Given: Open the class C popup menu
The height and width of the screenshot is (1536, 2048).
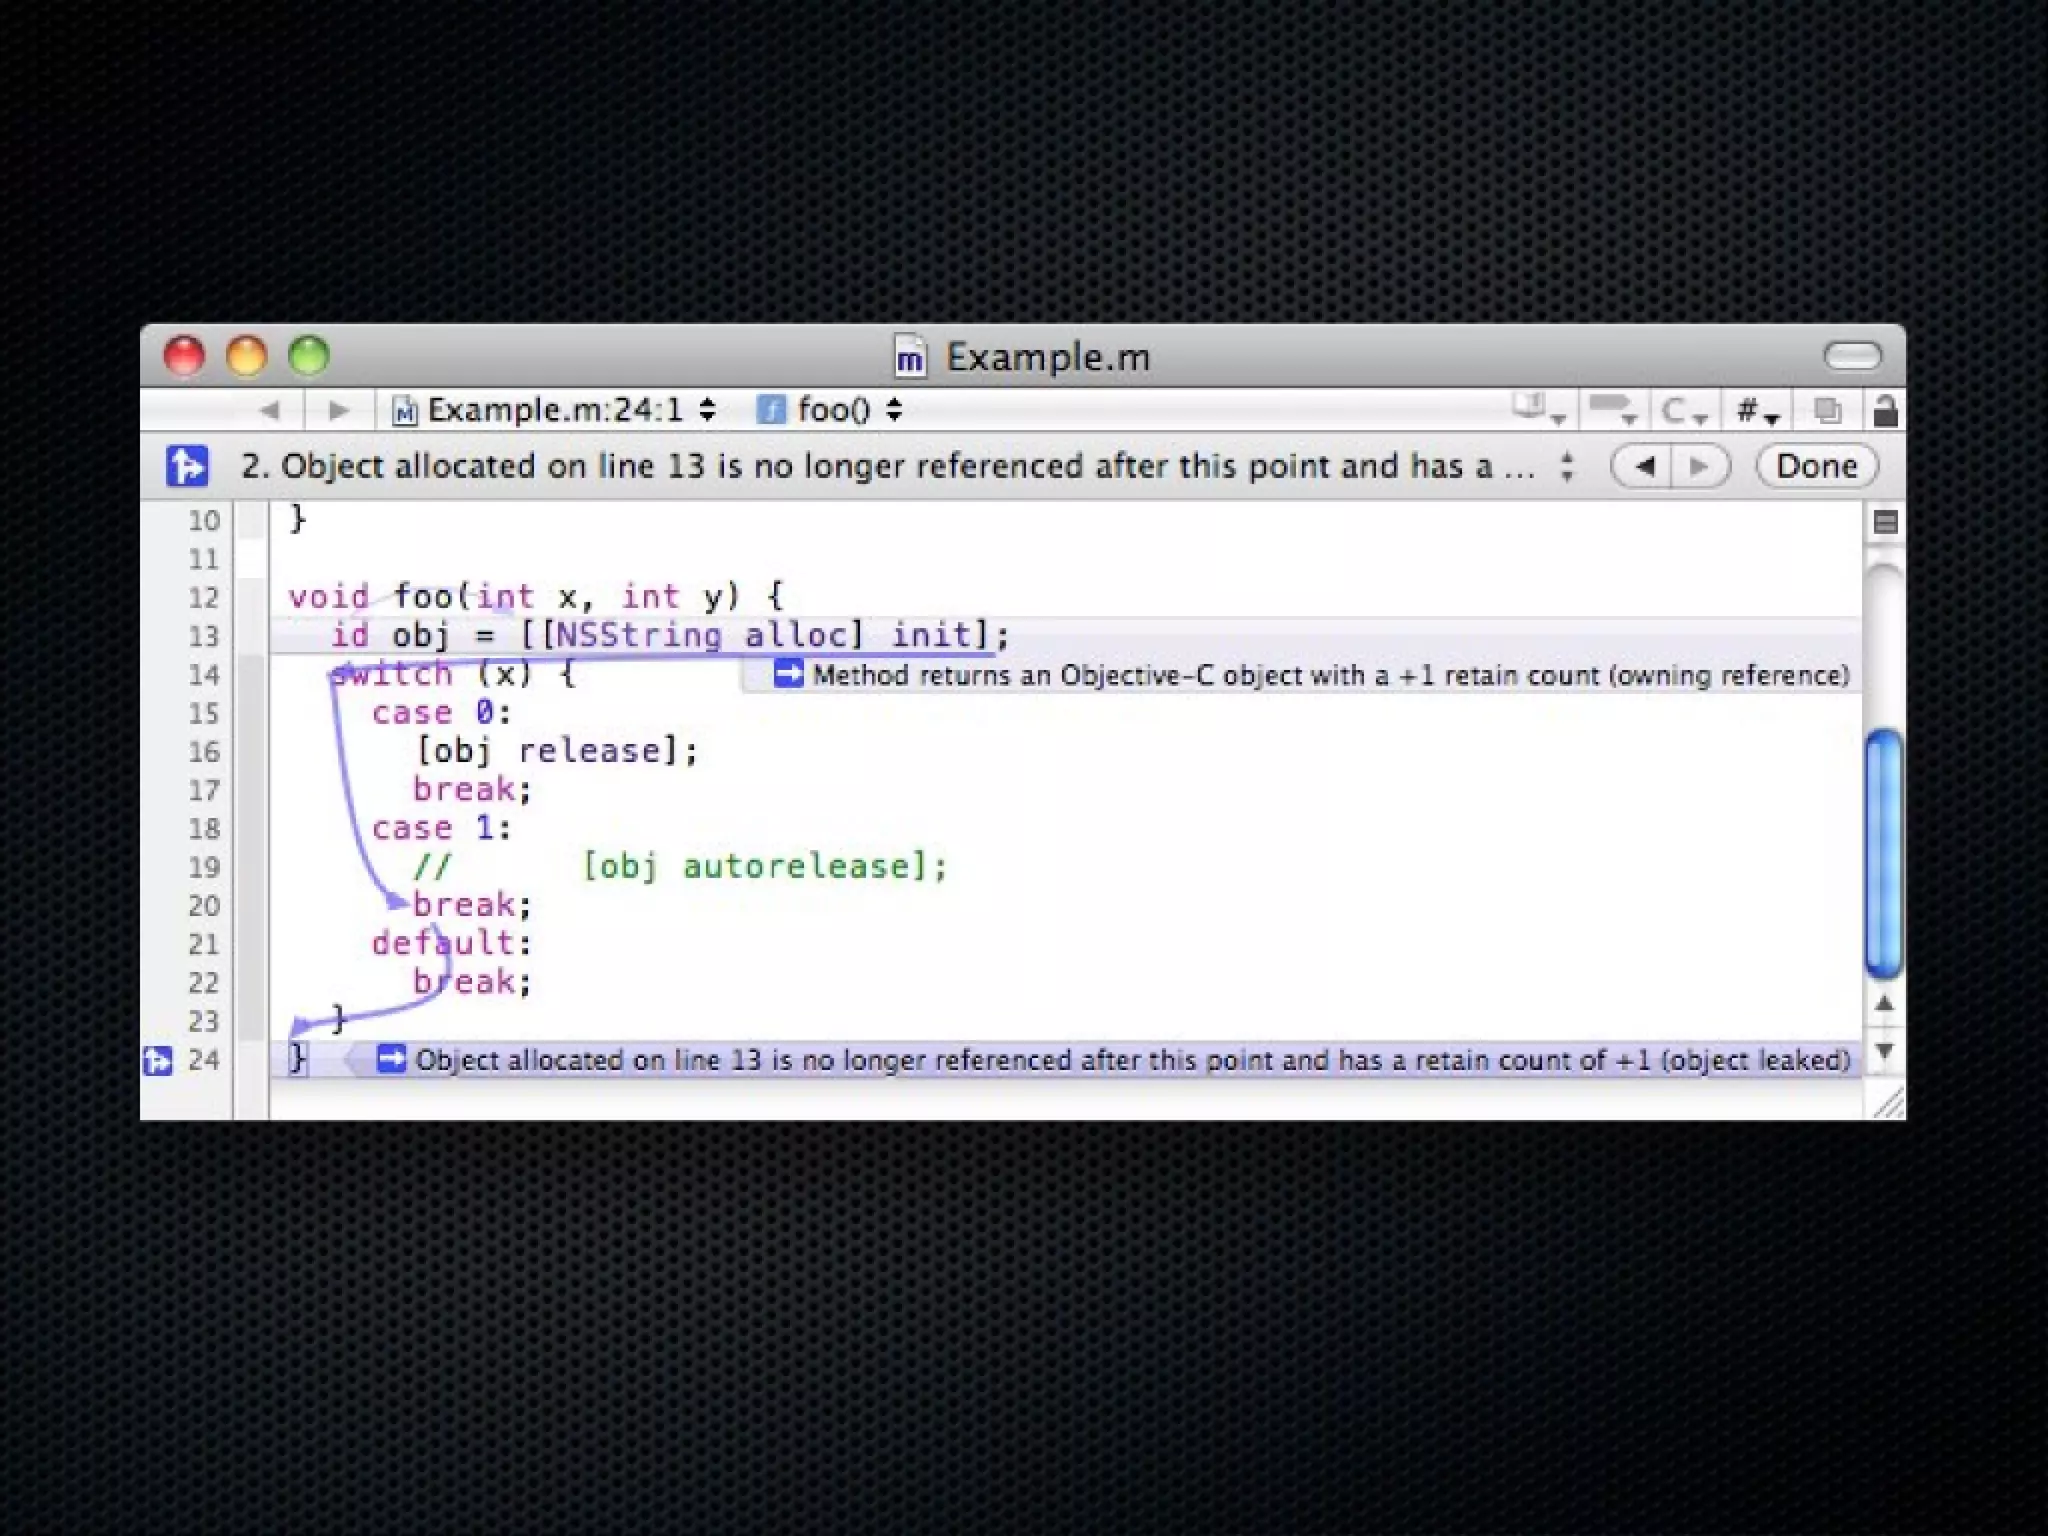Looking at the screenshot, I should click(x=1683, y=411).
